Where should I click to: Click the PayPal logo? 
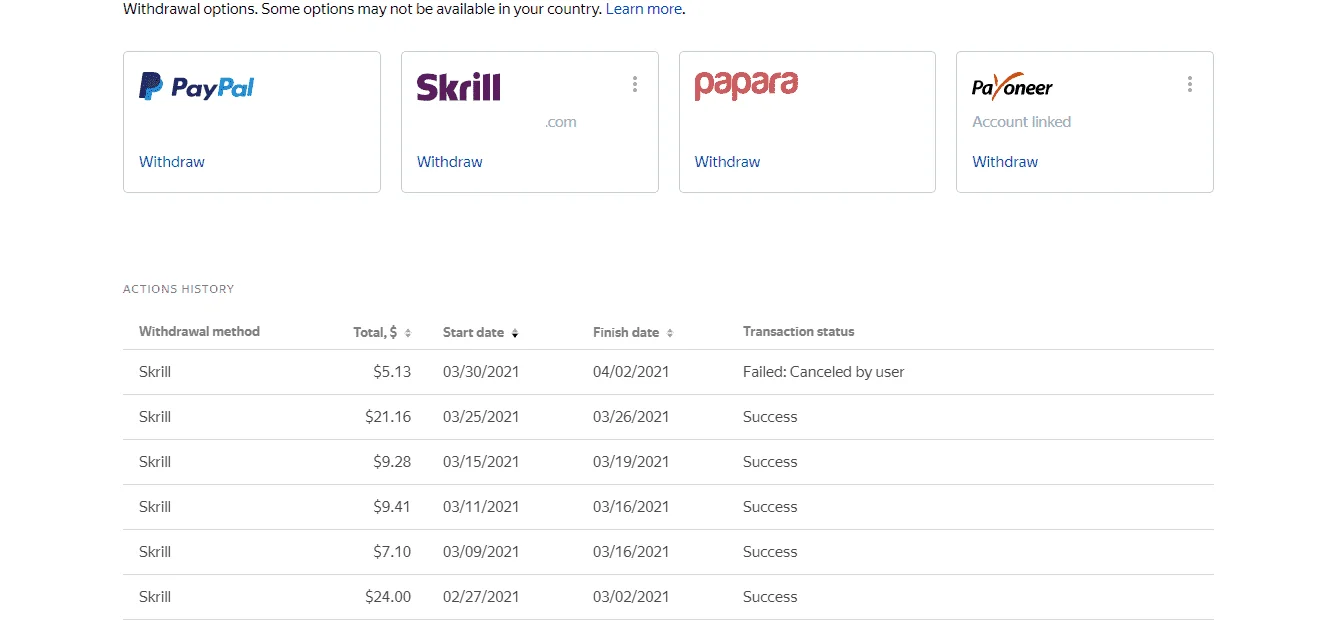pos(196,87)
